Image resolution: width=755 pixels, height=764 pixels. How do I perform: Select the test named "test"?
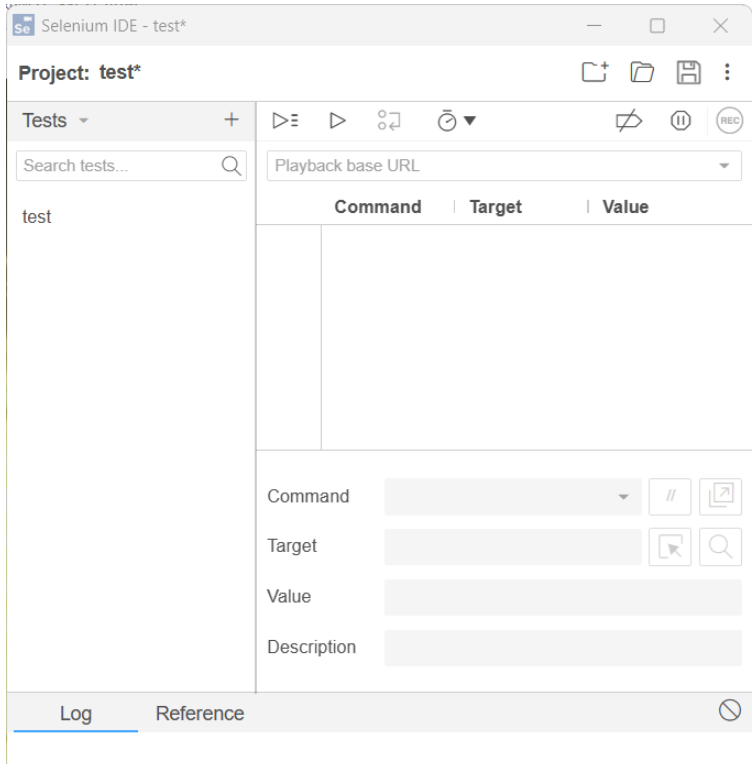point(37,216)
